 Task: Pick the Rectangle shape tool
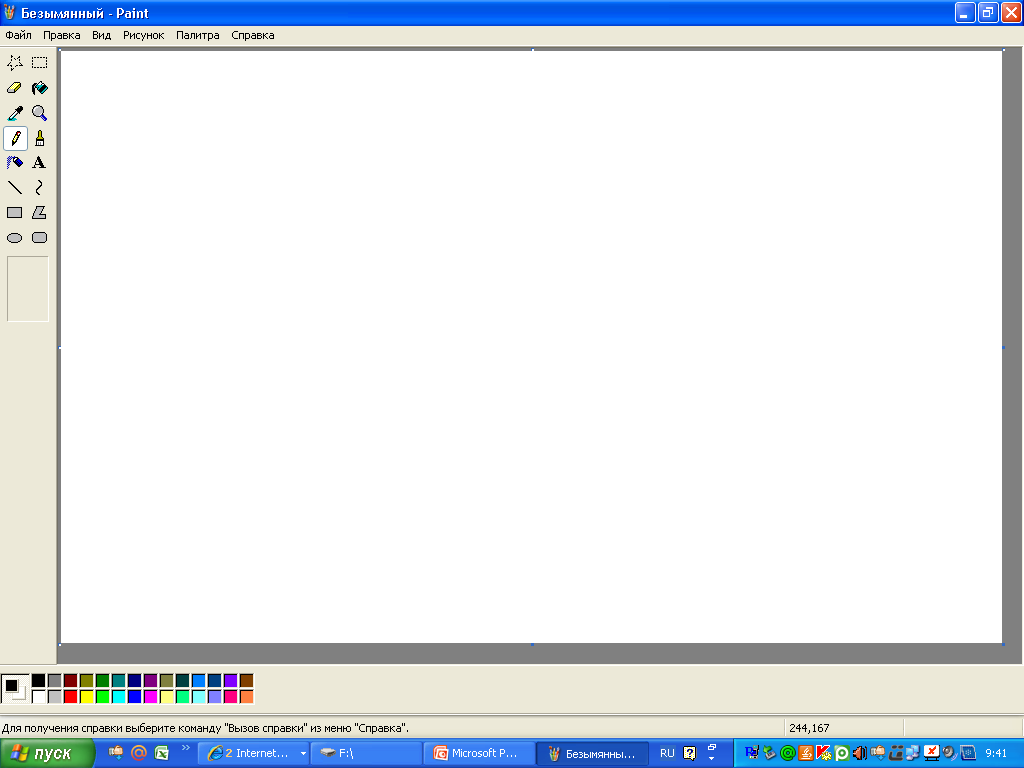click(15, 213)
